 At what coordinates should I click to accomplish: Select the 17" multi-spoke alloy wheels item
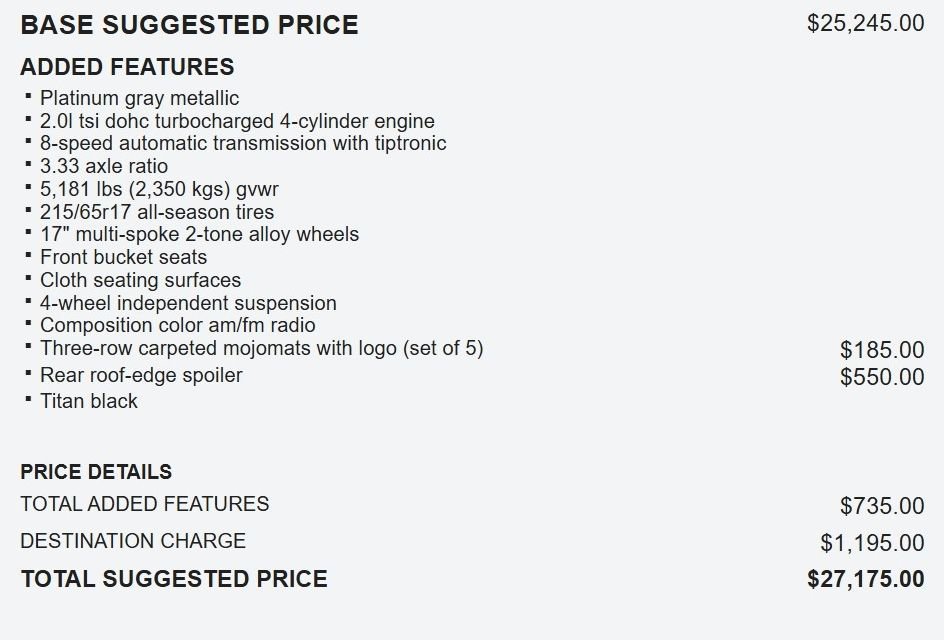(199, 234)
